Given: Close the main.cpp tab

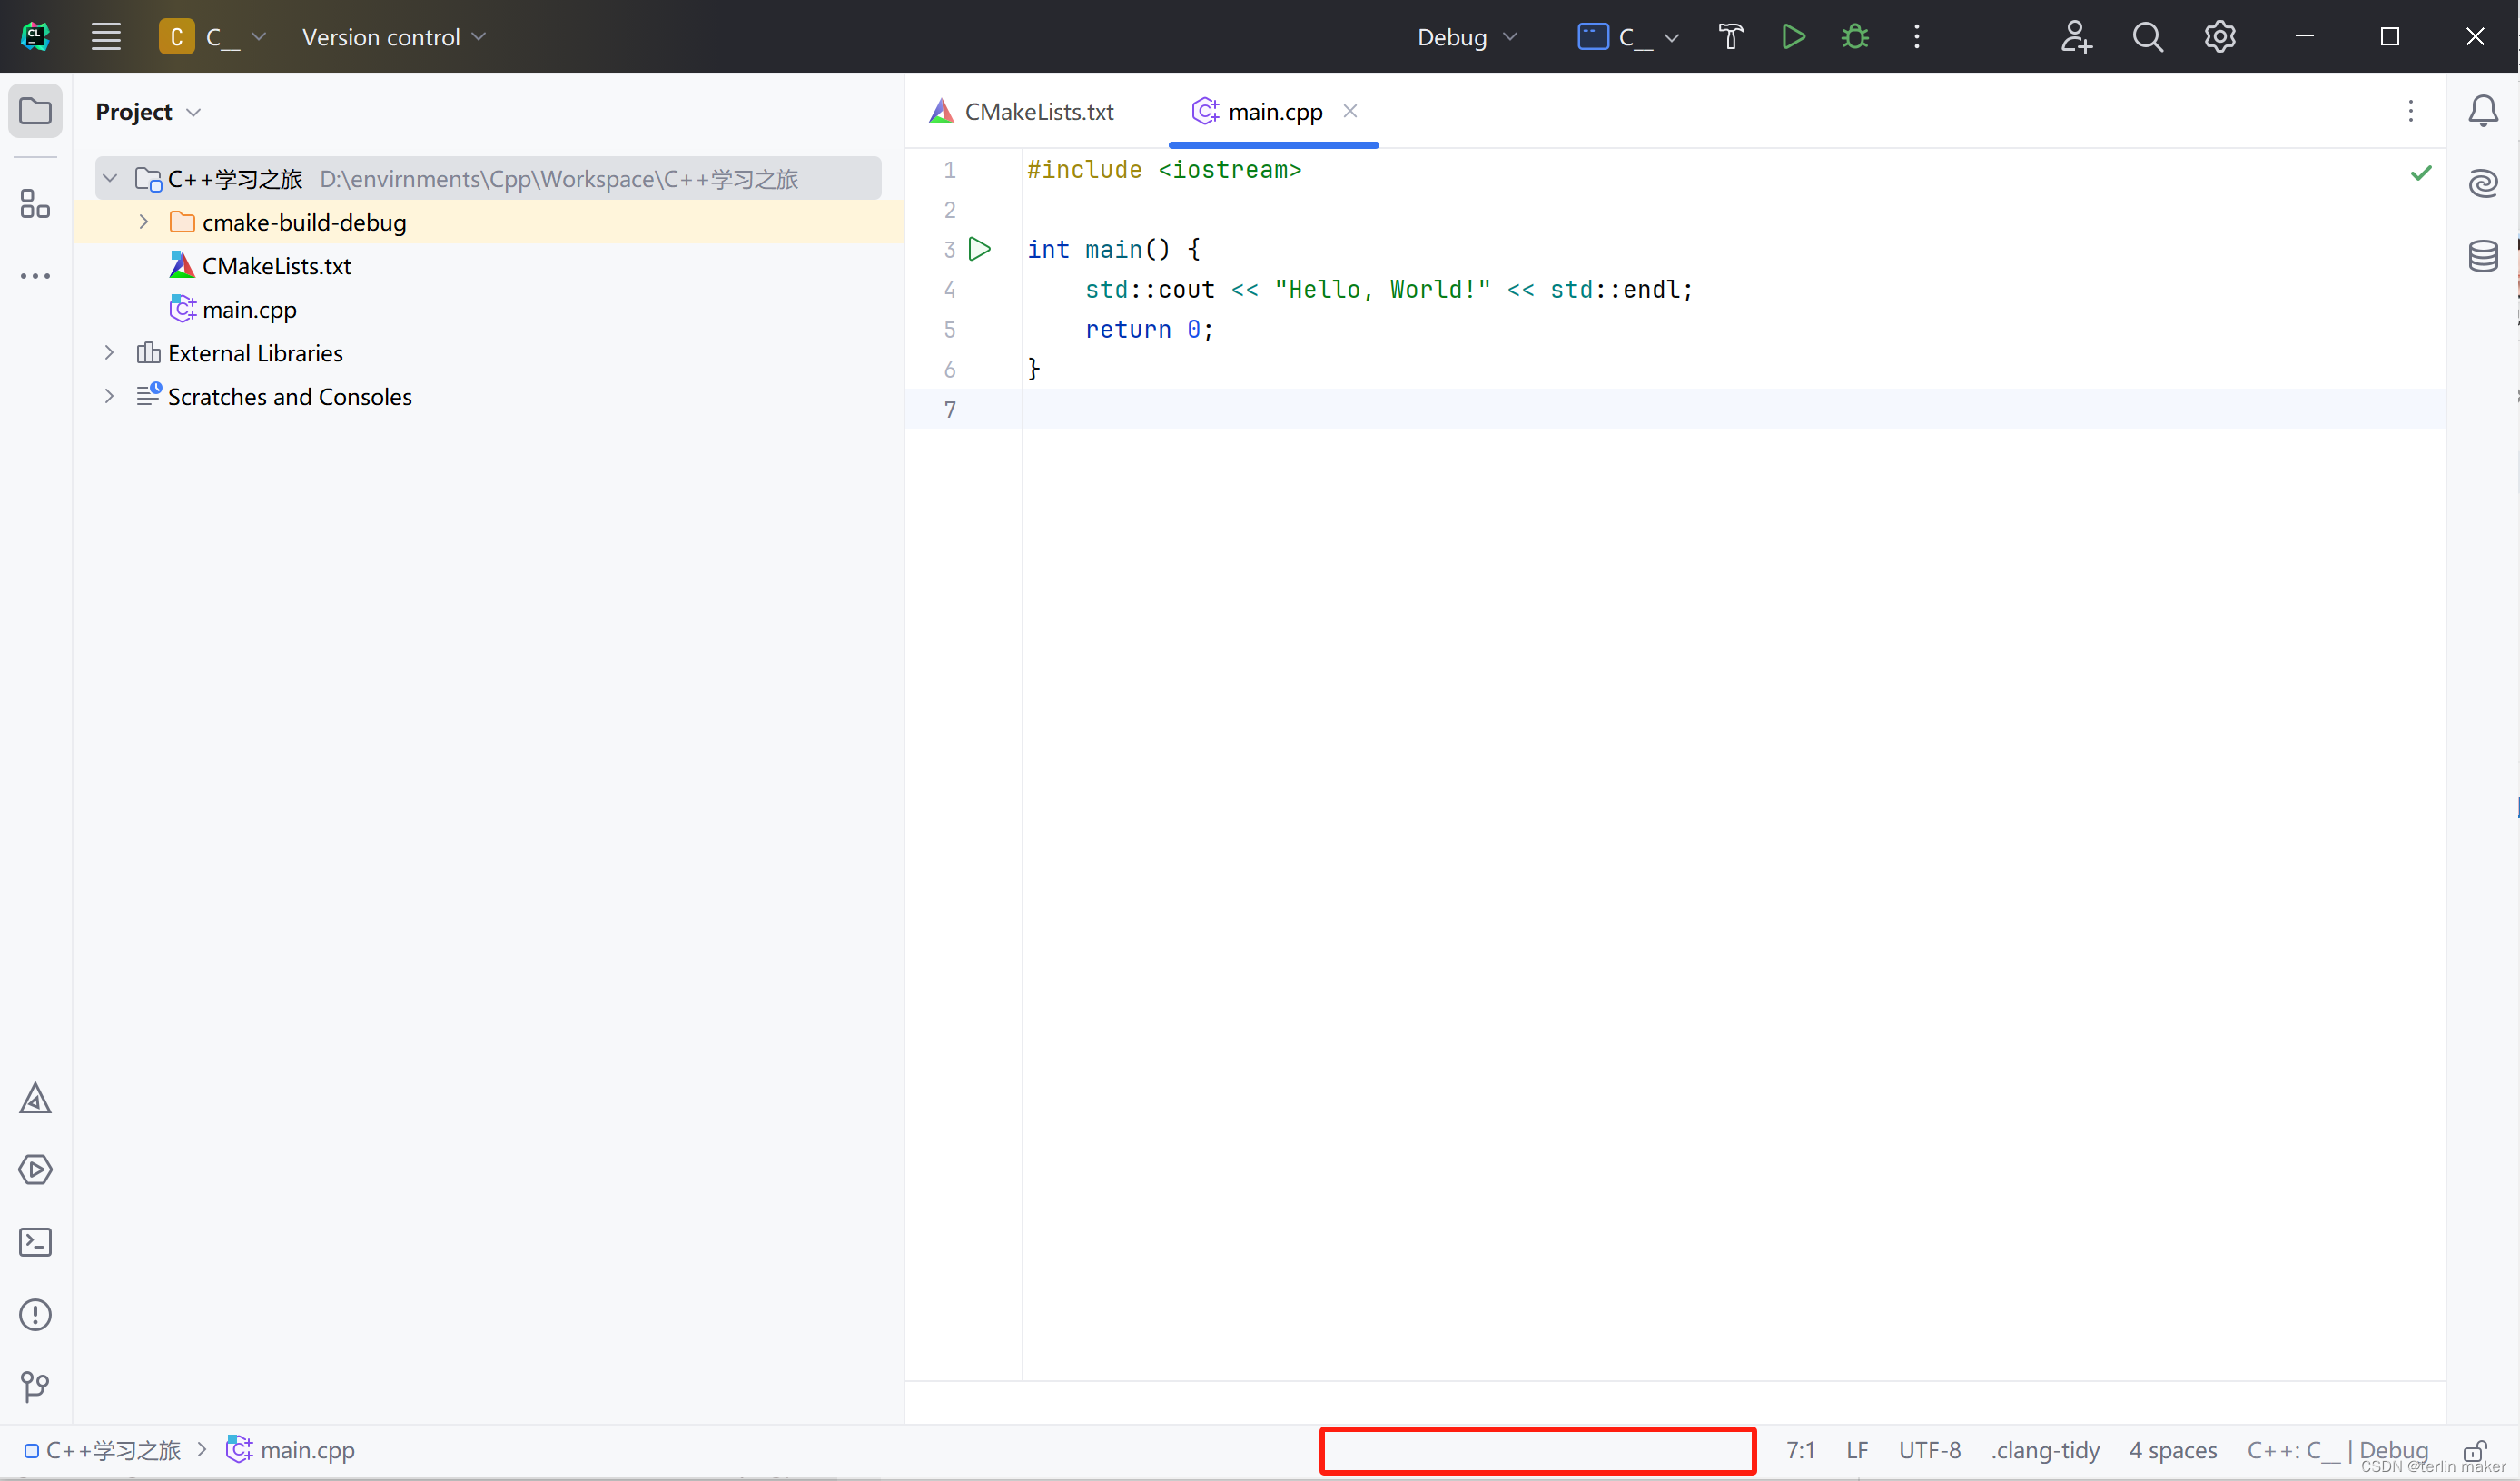Looking at the screenshot, I should [1350, 111].
